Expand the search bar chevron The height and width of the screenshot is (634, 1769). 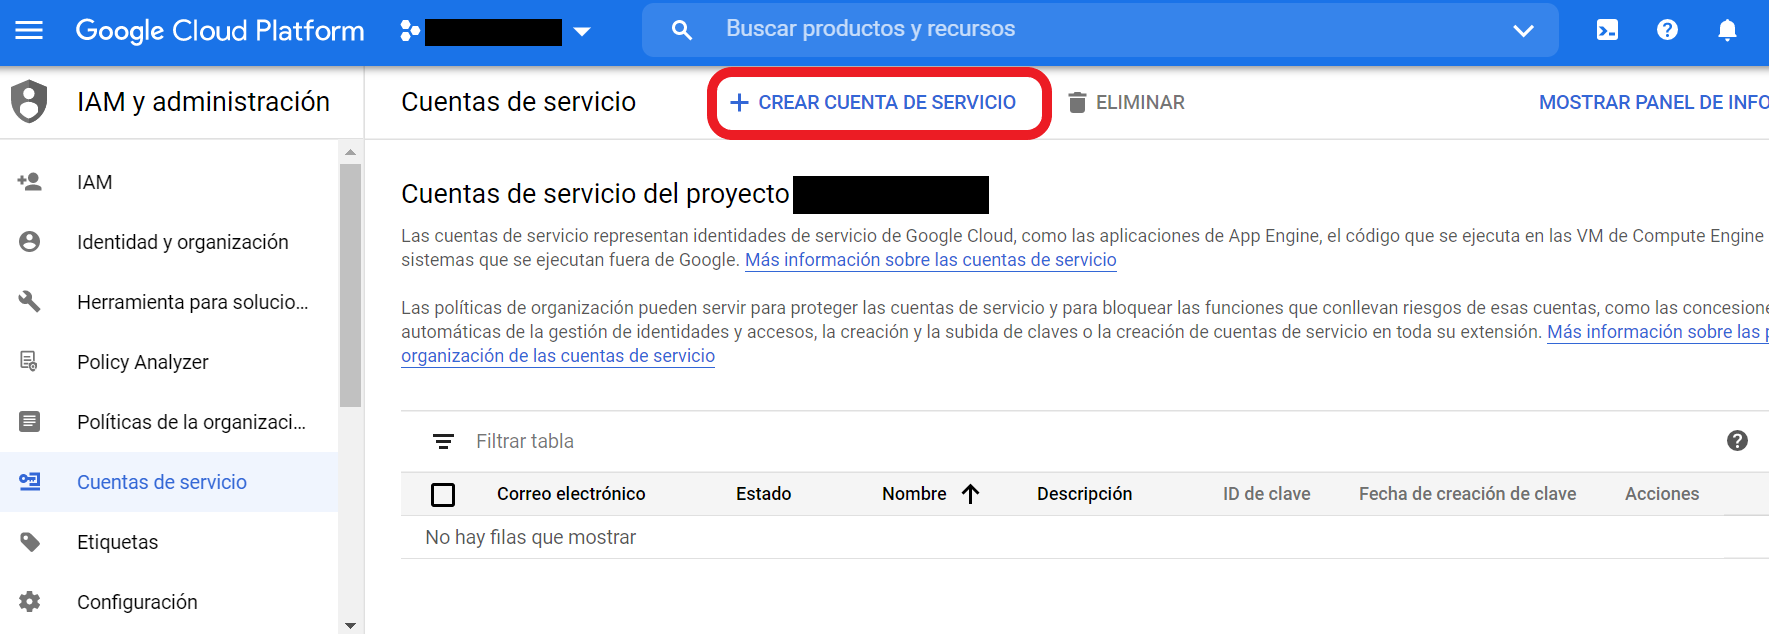[1523, 30]
